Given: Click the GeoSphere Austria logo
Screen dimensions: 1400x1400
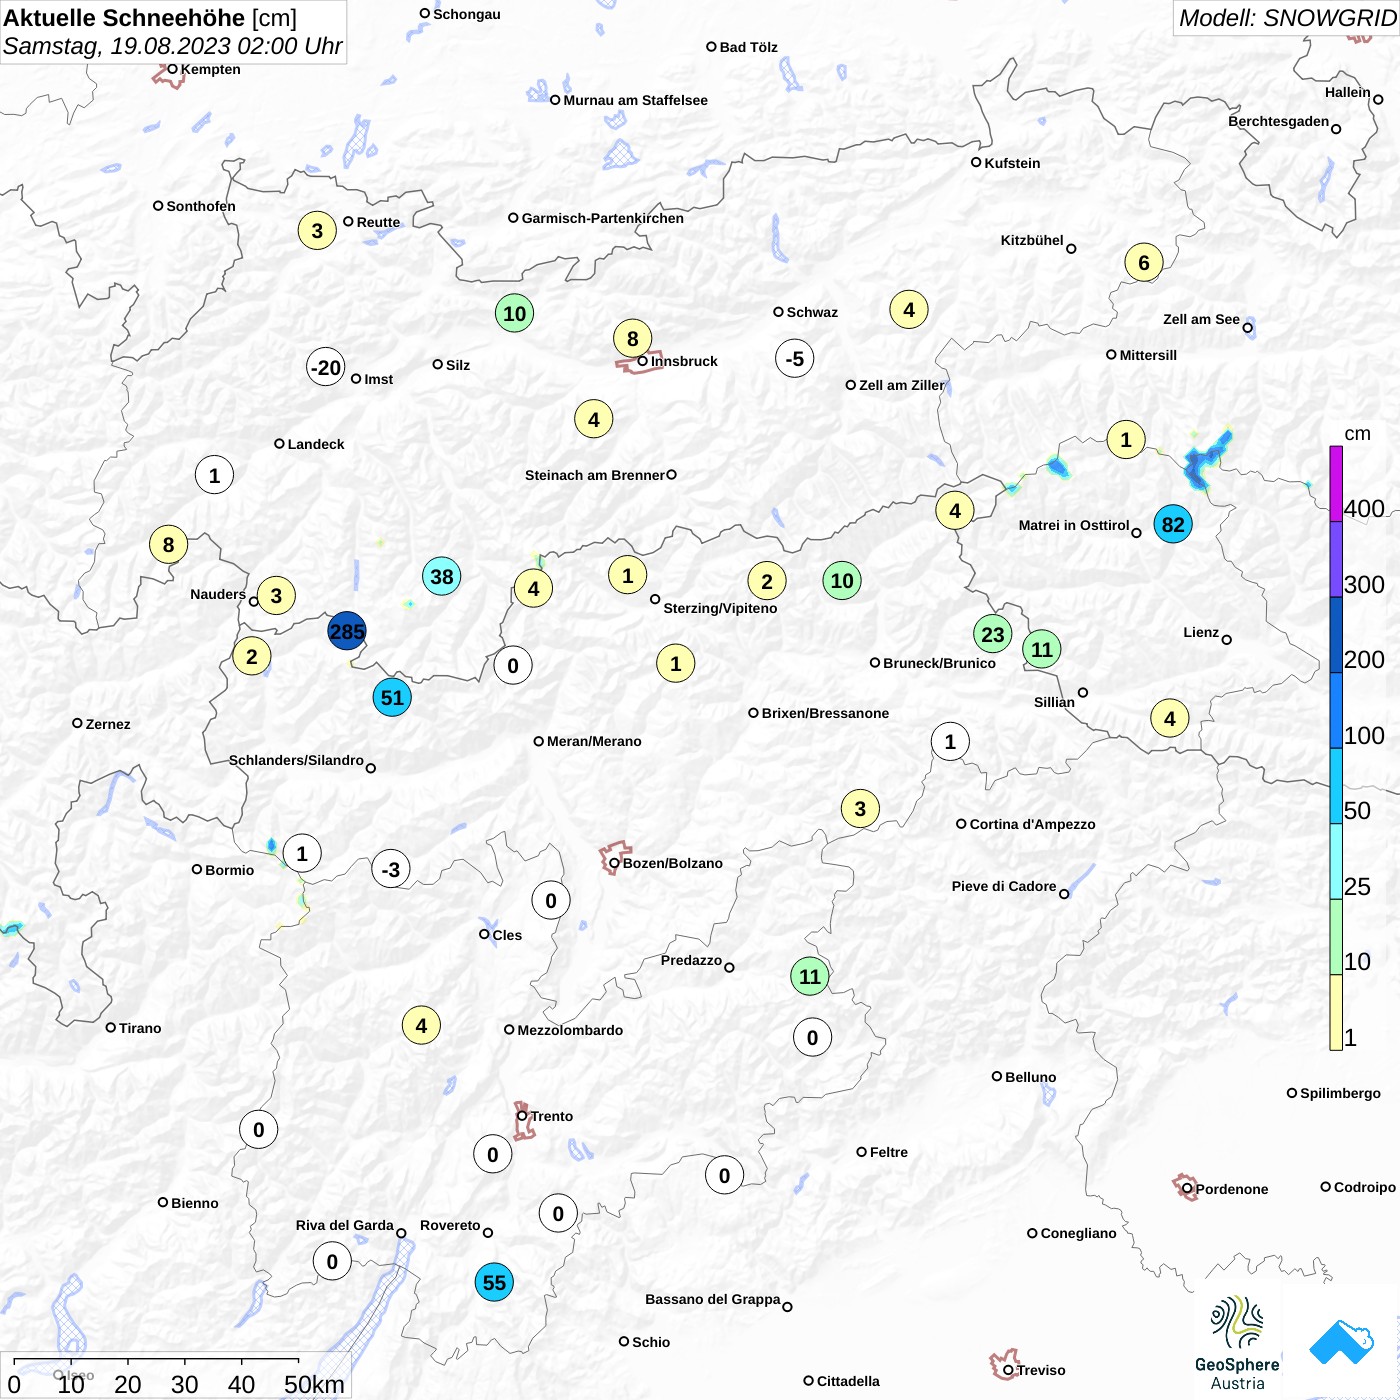Looking at the screenshot, I should [x=1237, y=1343].
